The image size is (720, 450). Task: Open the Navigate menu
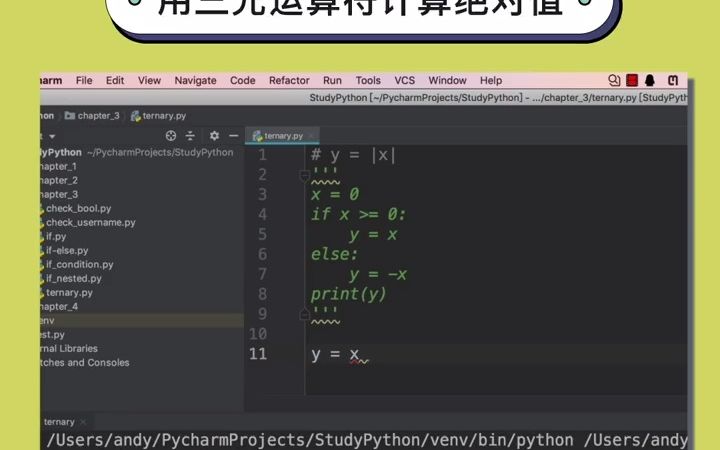[195, 80]
